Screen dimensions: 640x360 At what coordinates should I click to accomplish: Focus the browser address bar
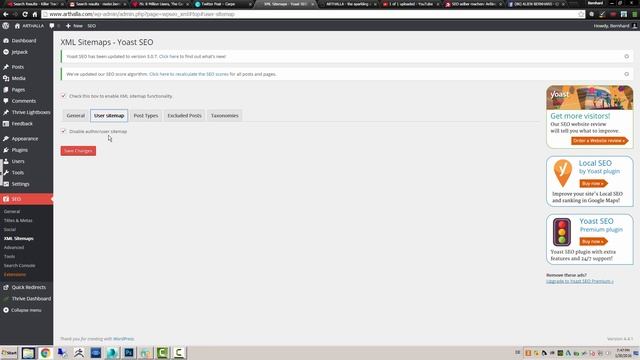click(310, 14)
